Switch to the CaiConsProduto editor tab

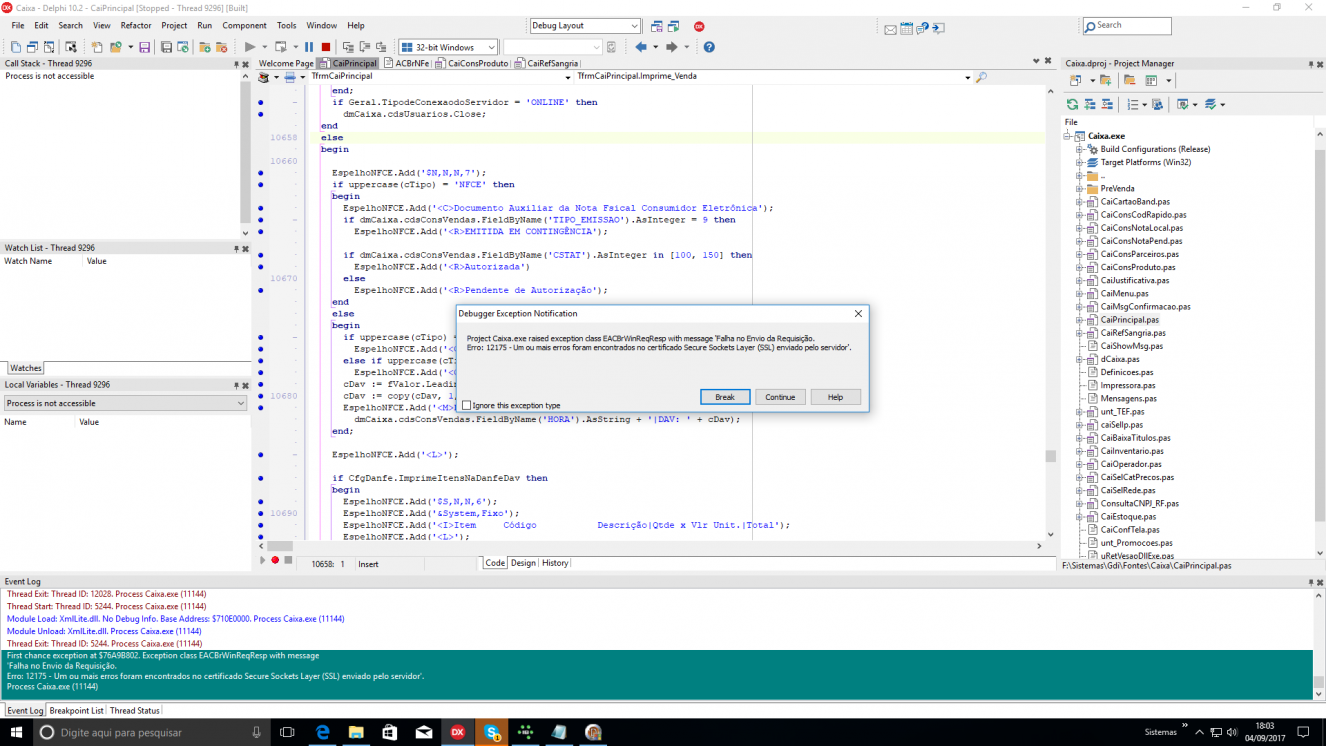477,63
